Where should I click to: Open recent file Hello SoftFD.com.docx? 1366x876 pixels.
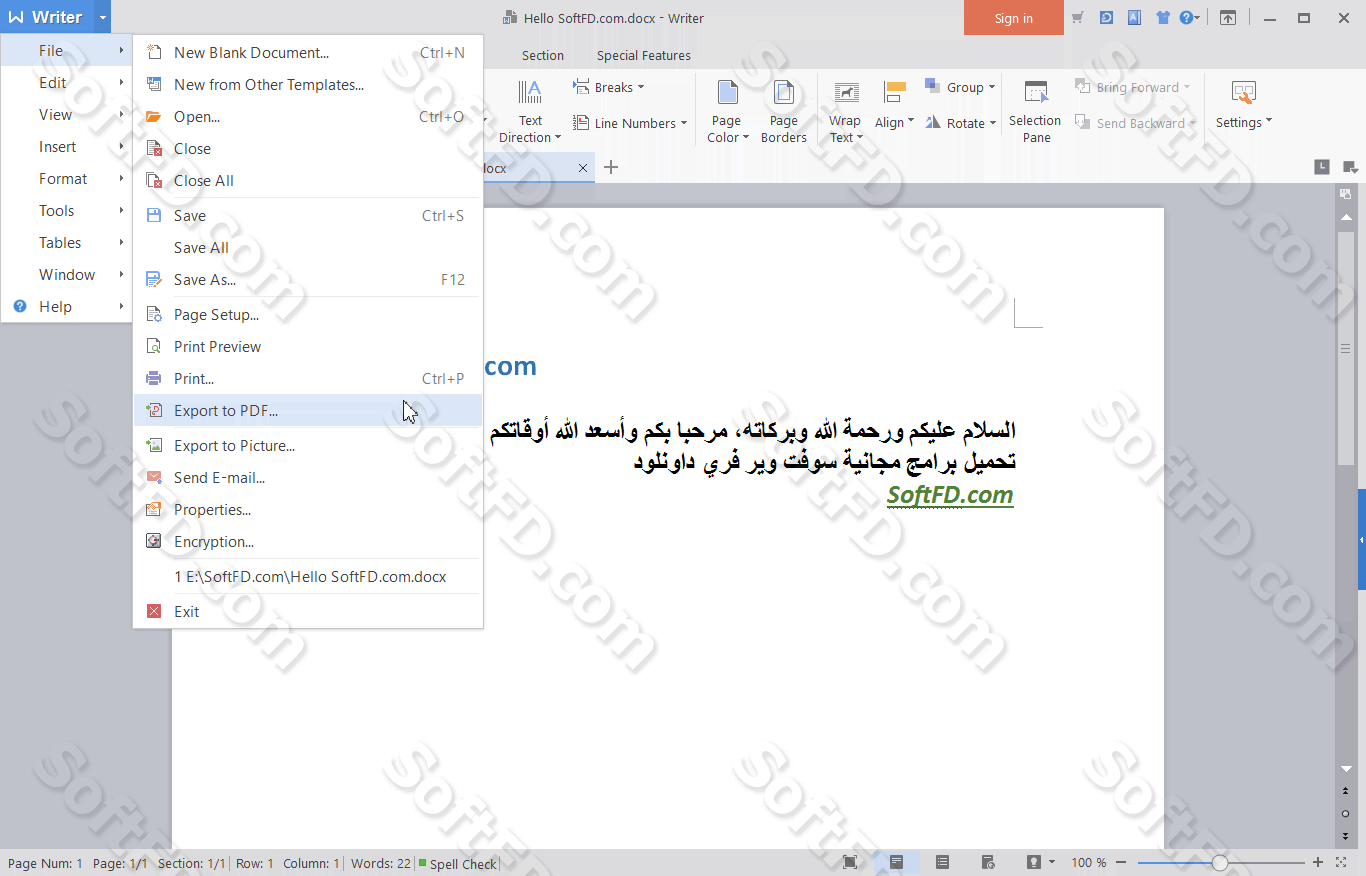[x=308, y=577]
